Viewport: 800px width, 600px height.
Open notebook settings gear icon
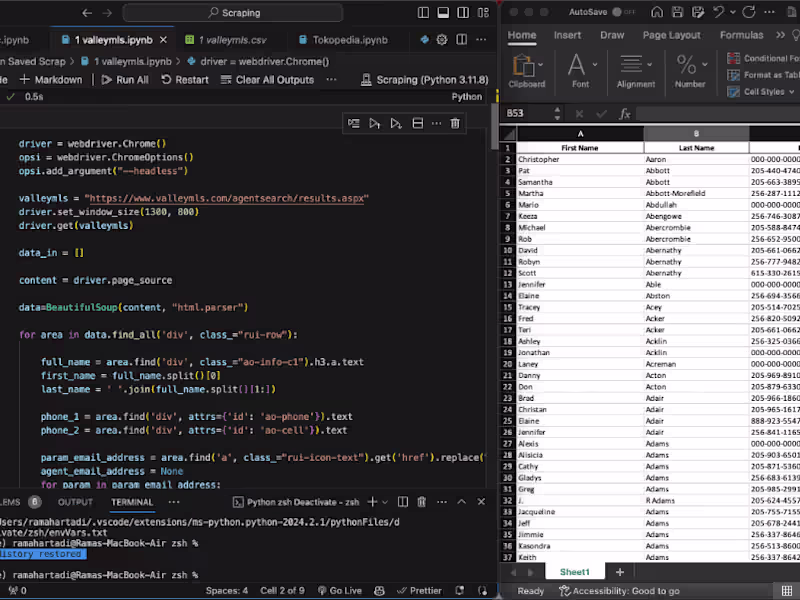tap(441, 40)
